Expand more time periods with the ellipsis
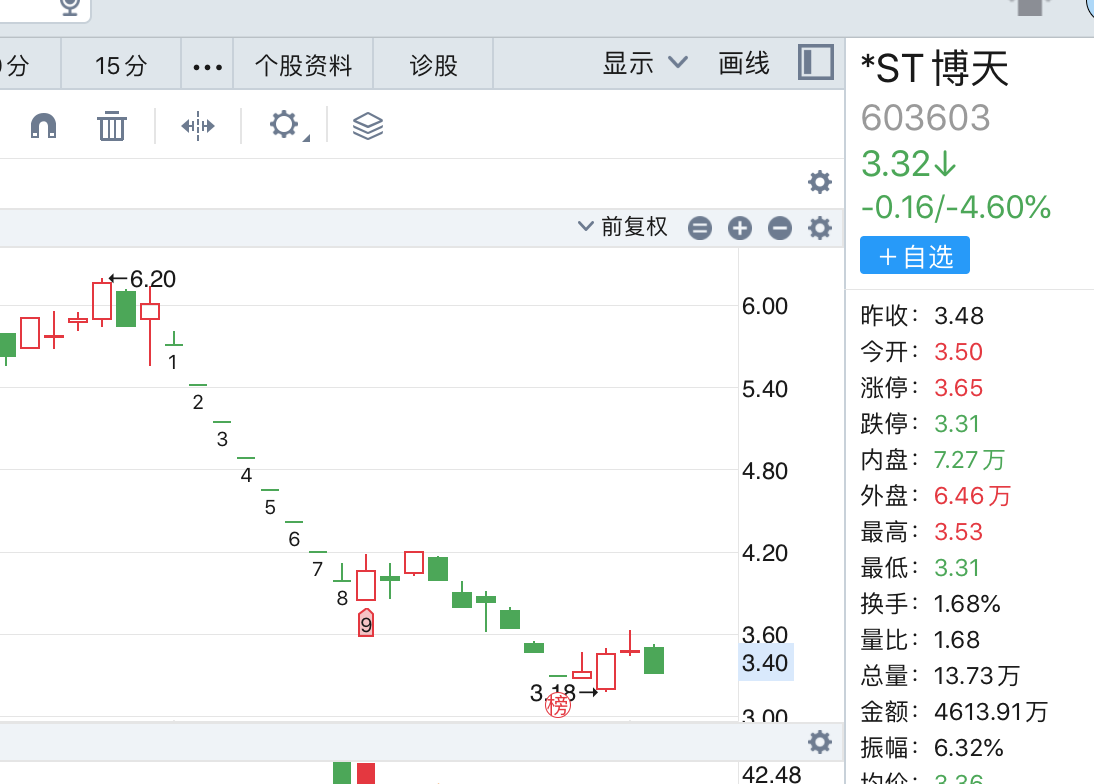The image size is (1094, 784). tap(207, 67)
